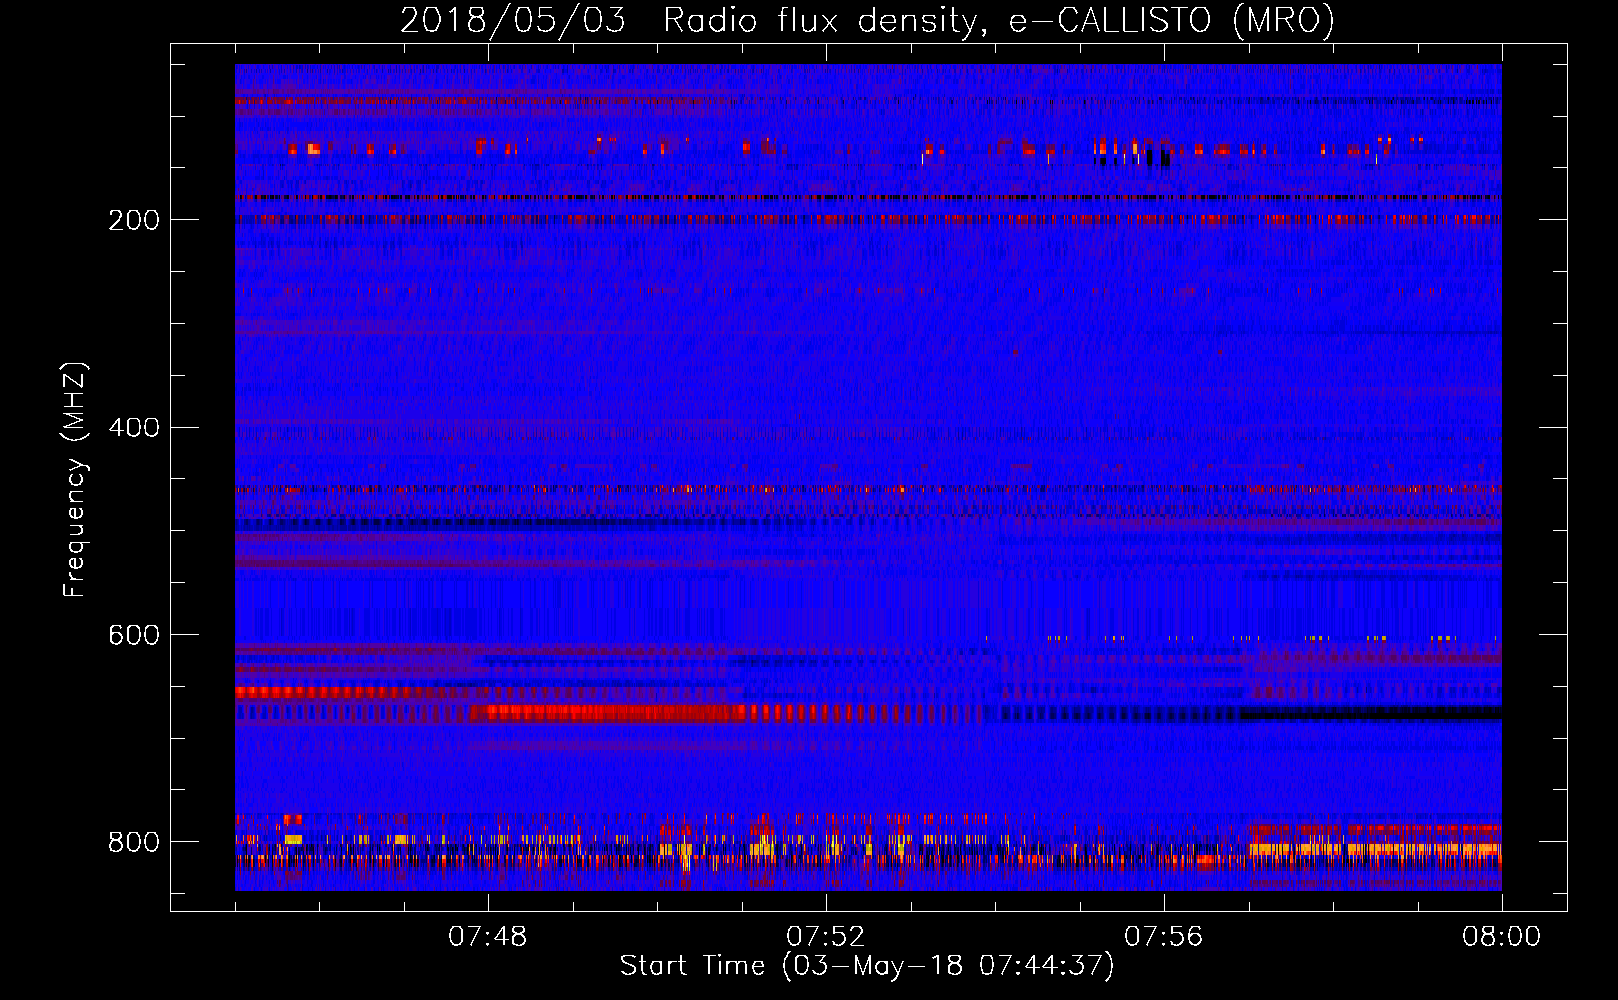Click the bright red emission band near 670 MHz
The width and height of the screenshot is (1618, 1000).
point(610,713)
